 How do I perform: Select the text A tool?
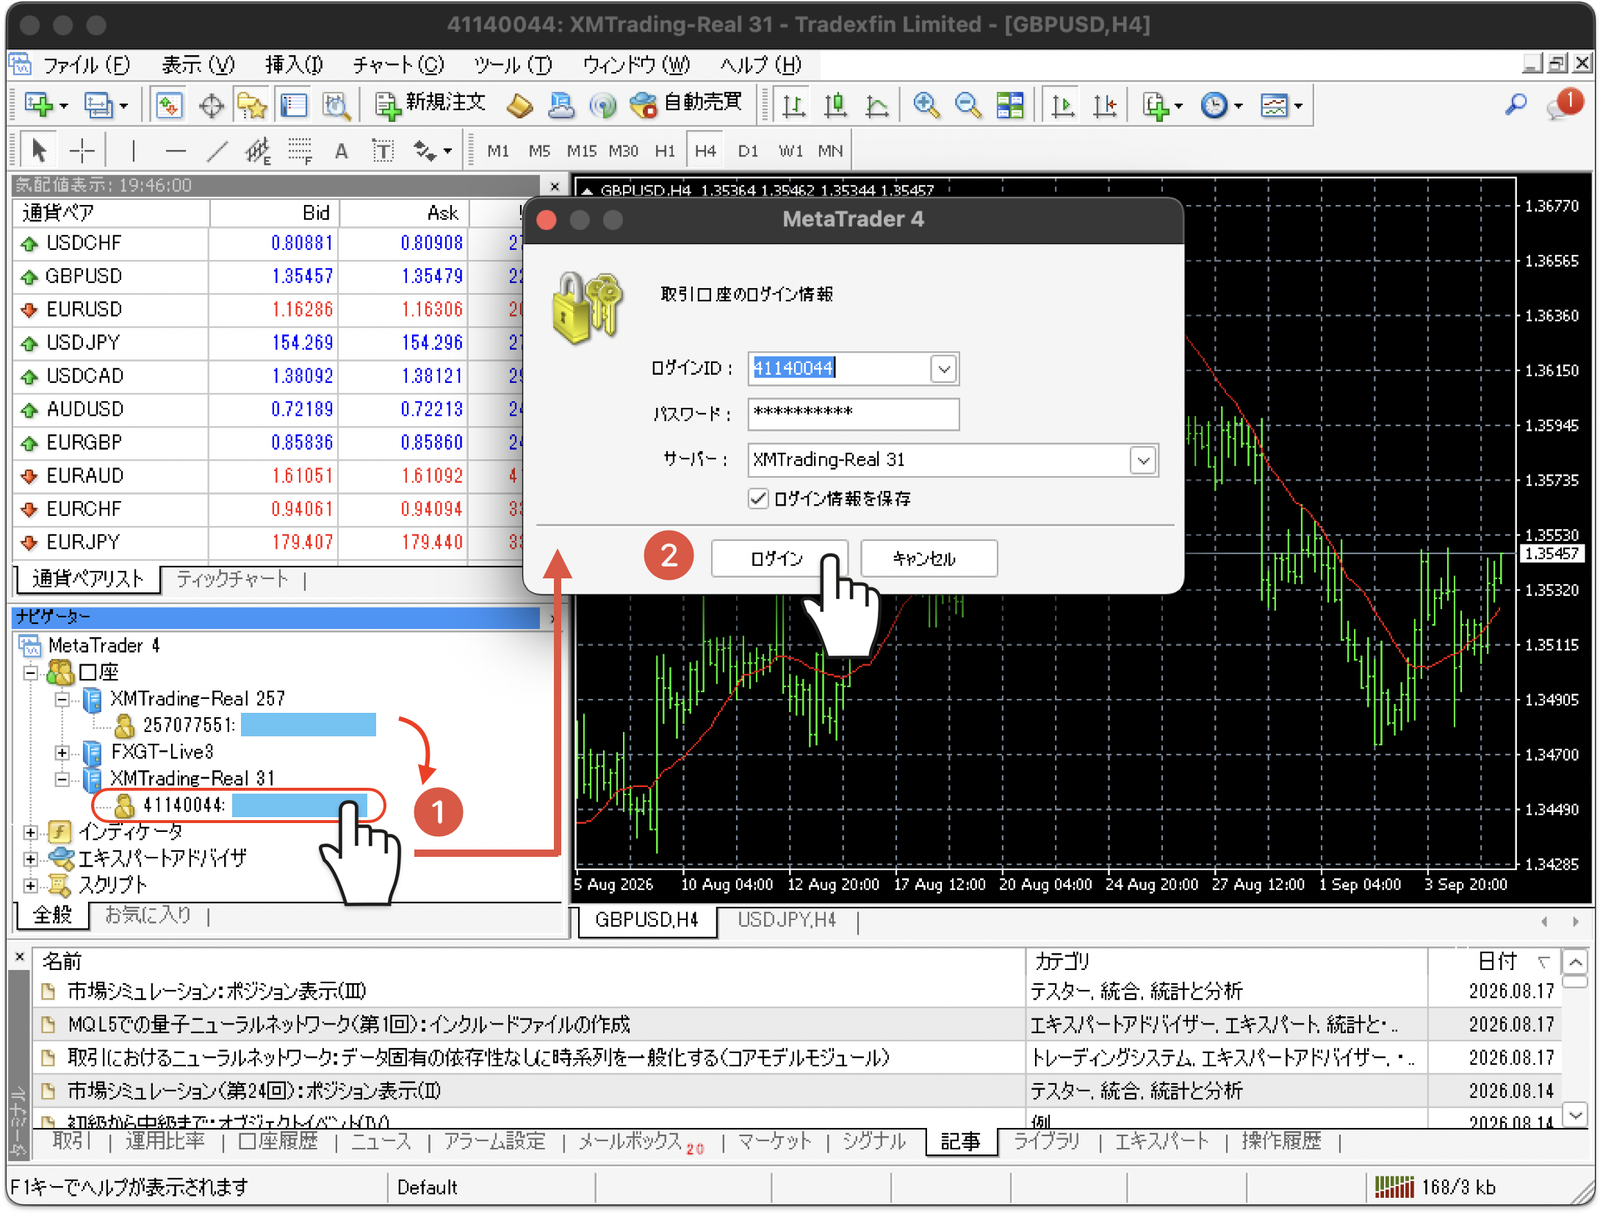[342, 151]
